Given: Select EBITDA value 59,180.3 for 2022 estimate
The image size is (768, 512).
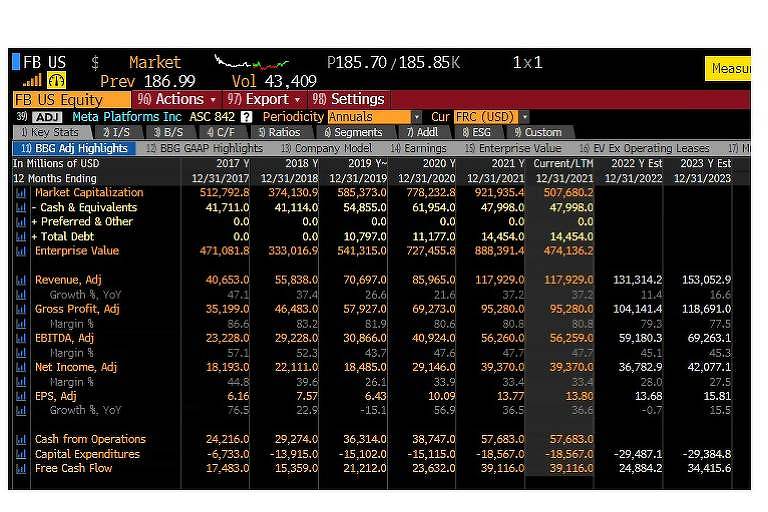Looking at the screenshot, I should click(x=640, y=338).
